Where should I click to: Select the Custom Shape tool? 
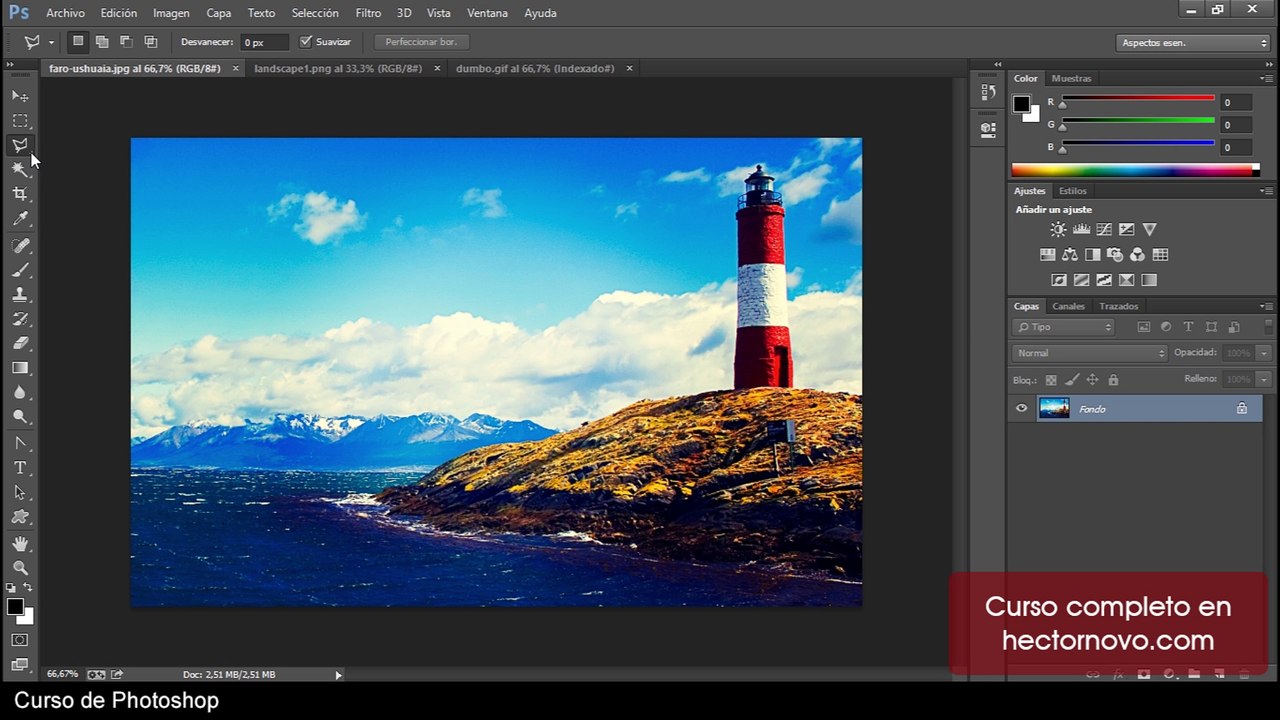pos(20,517)
